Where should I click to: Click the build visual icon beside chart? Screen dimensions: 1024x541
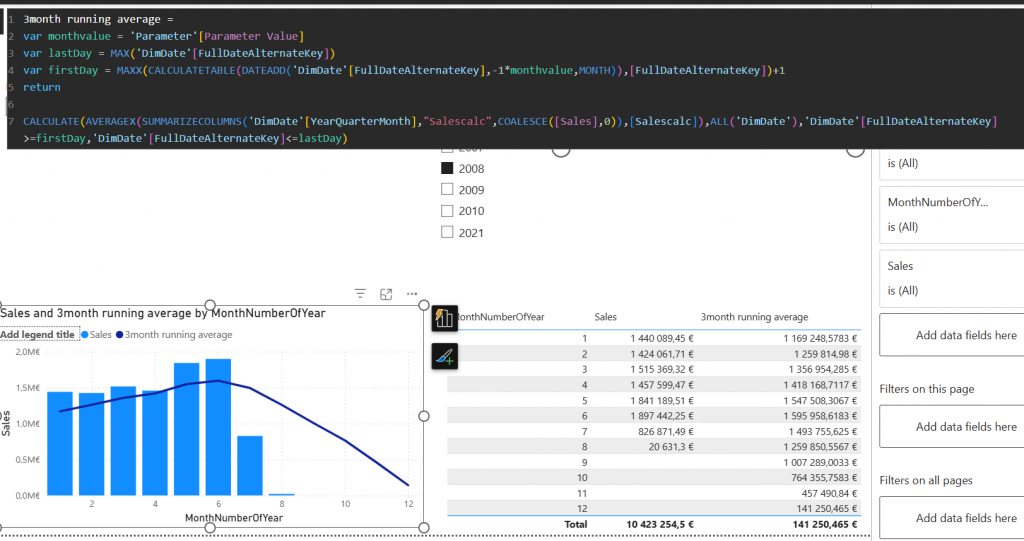[x=444, y=318]
